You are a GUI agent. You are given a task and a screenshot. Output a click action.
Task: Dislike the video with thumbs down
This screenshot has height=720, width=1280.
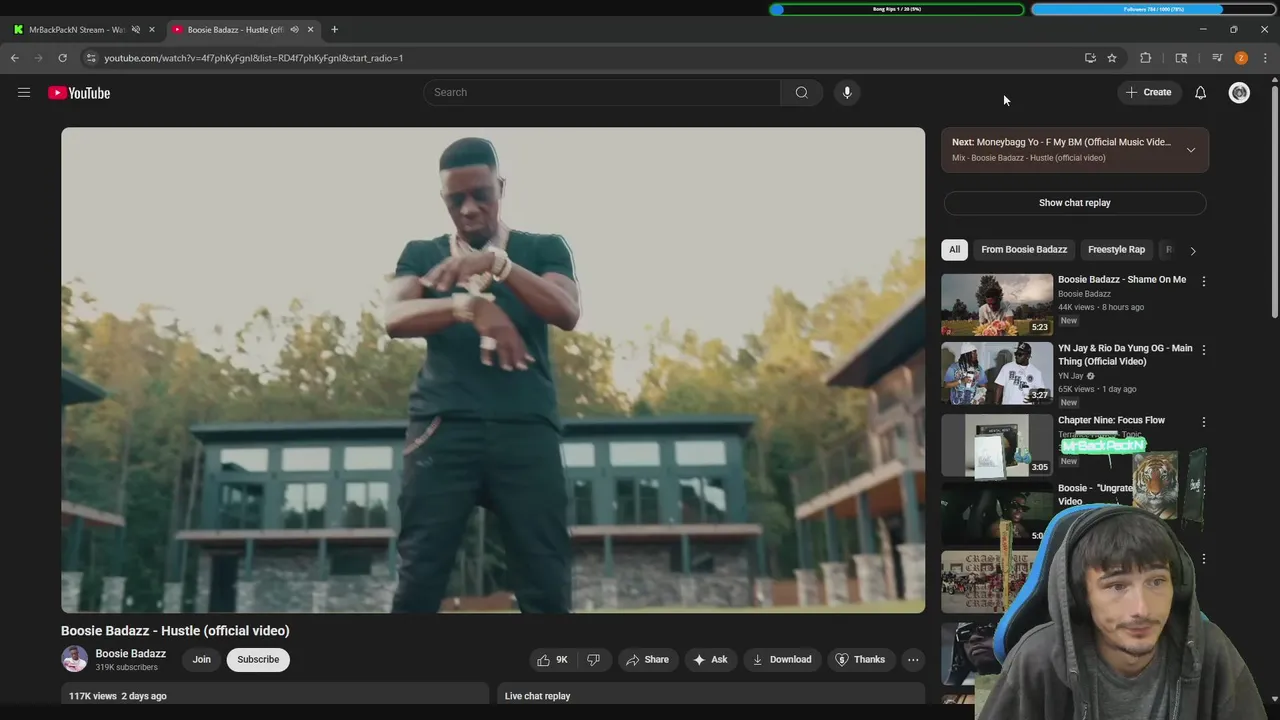click(x=593, y=659)
